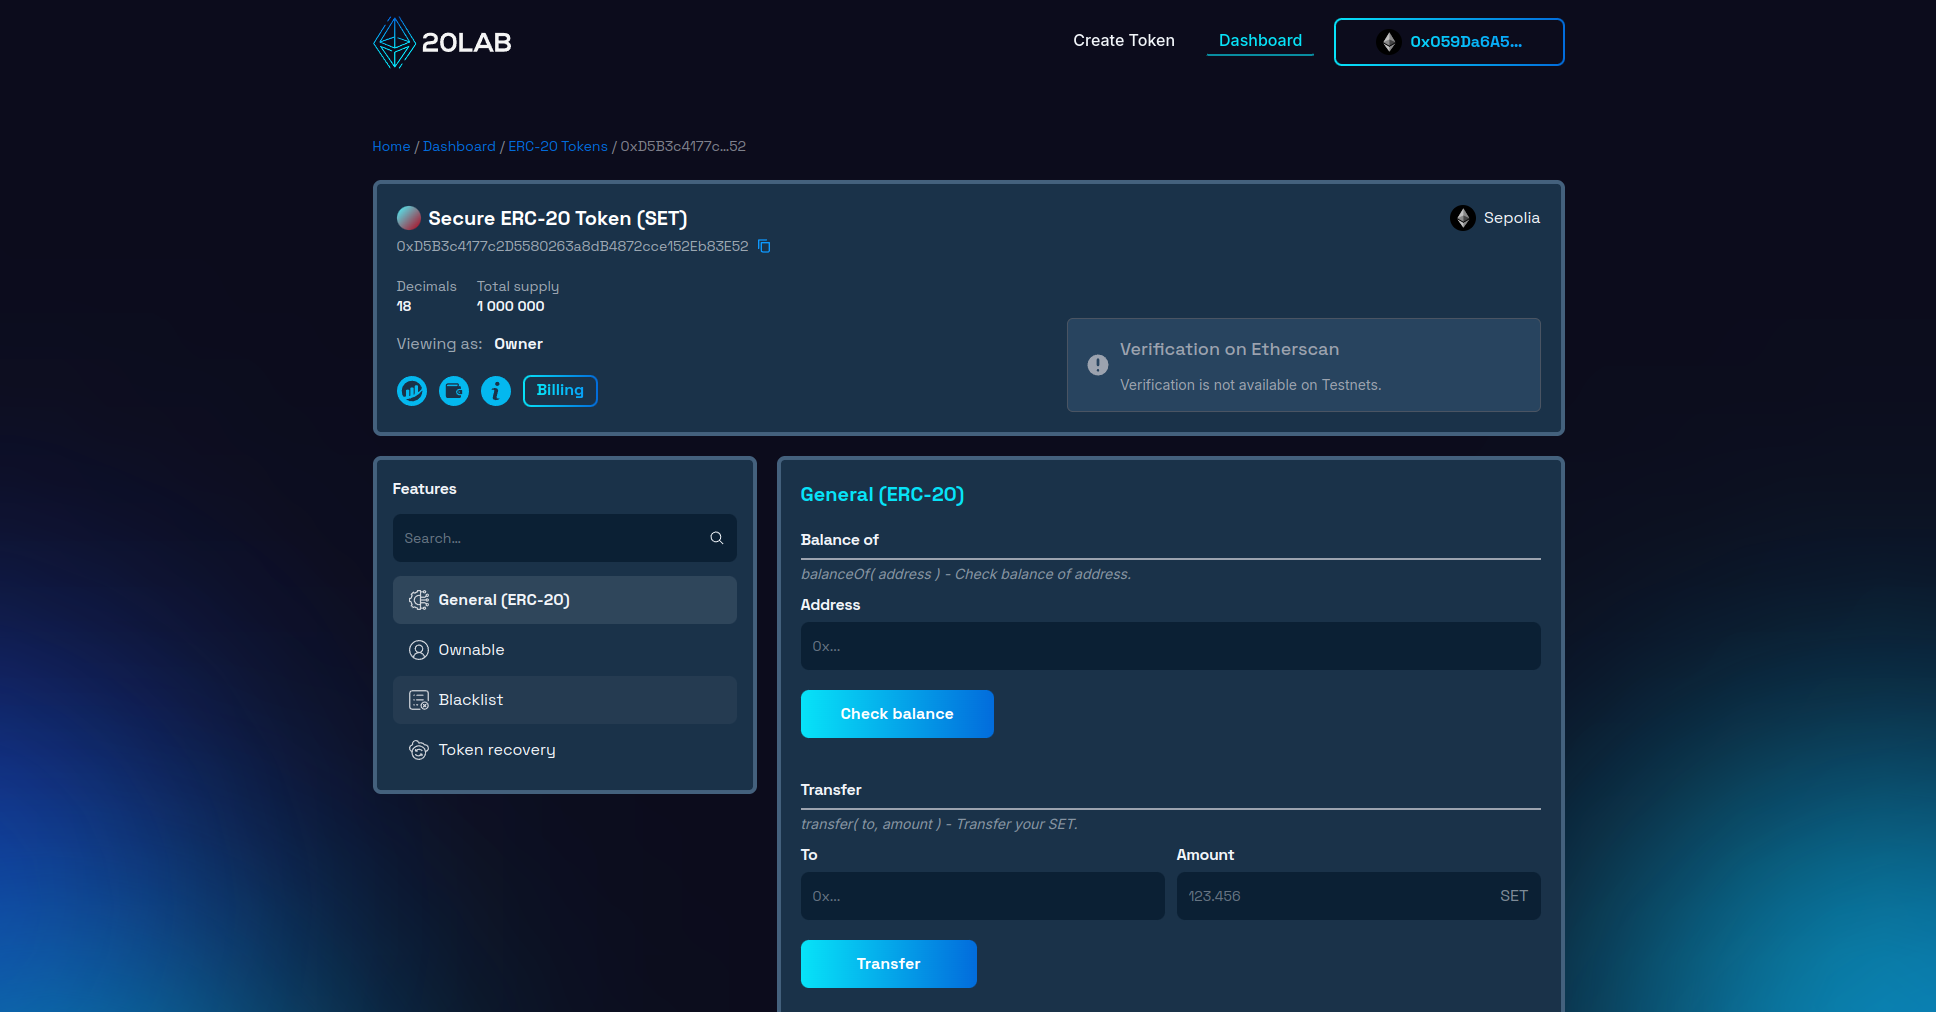Focus the Transfer Amount input
The width and height of the screenshot is (1936, 1012).
click(1359, 896)
